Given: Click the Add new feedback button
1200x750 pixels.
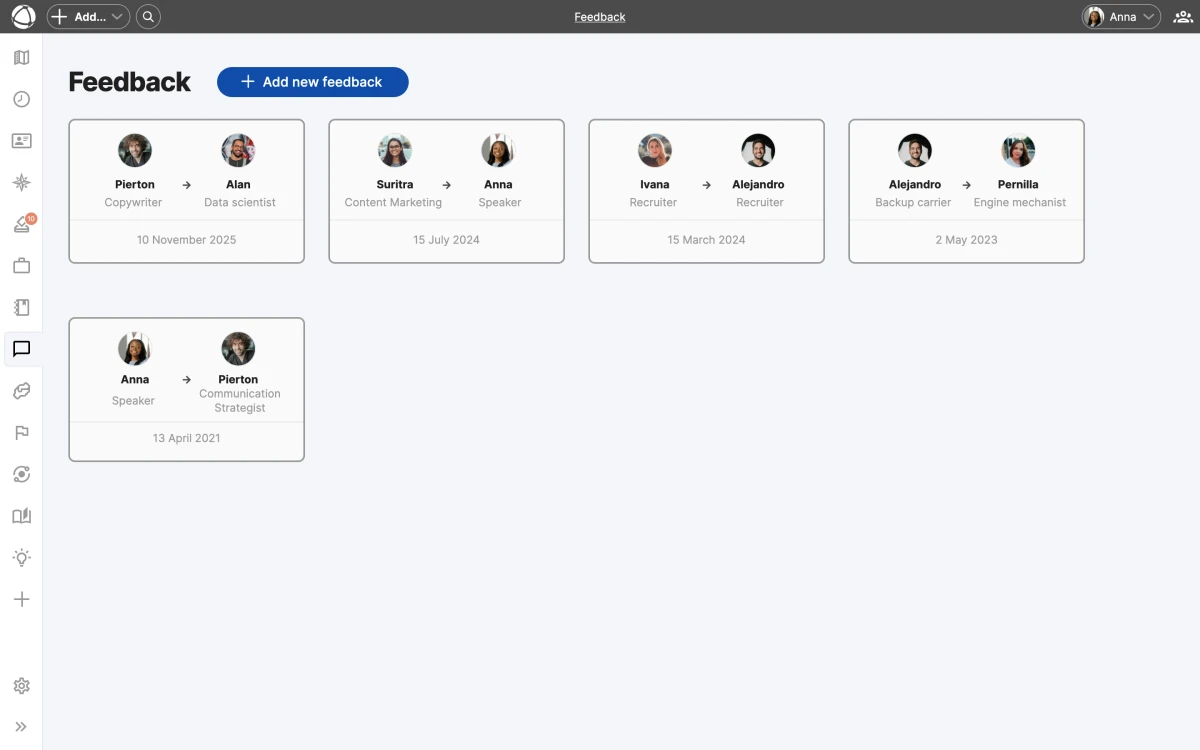Looking at the screenshot, I should click(312, 82).
